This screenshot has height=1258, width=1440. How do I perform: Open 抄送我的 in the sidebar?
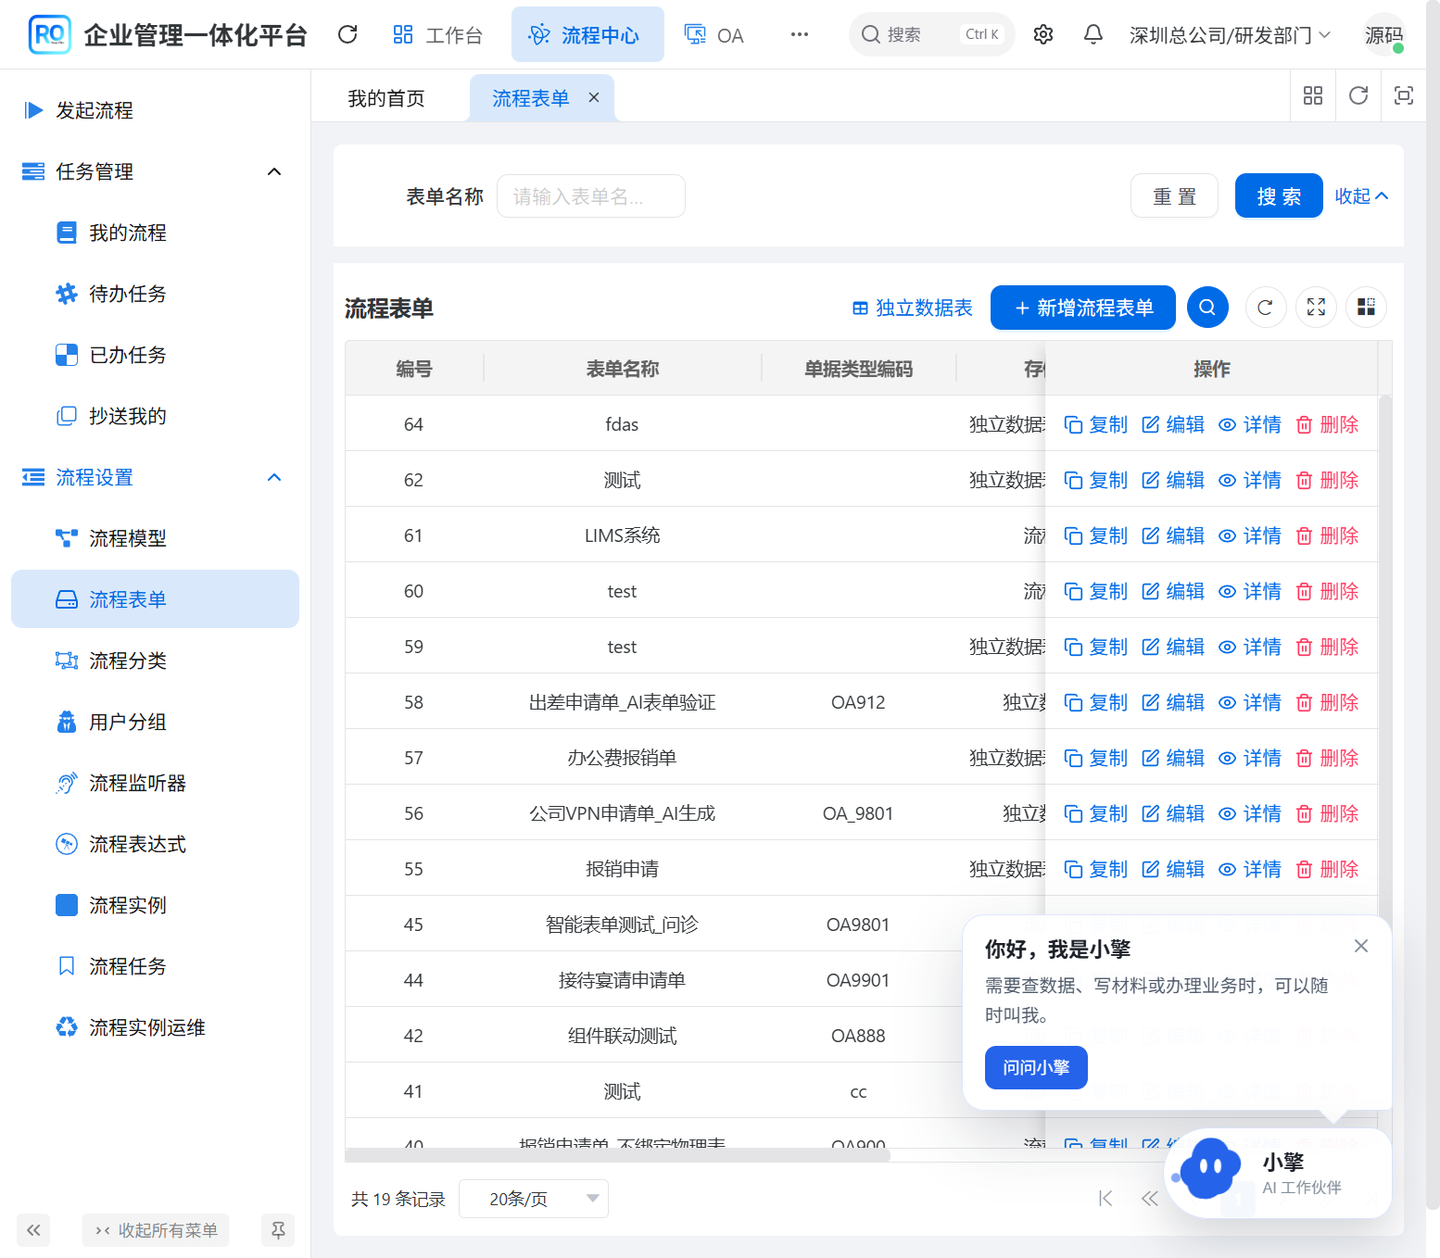click(155, 416)
